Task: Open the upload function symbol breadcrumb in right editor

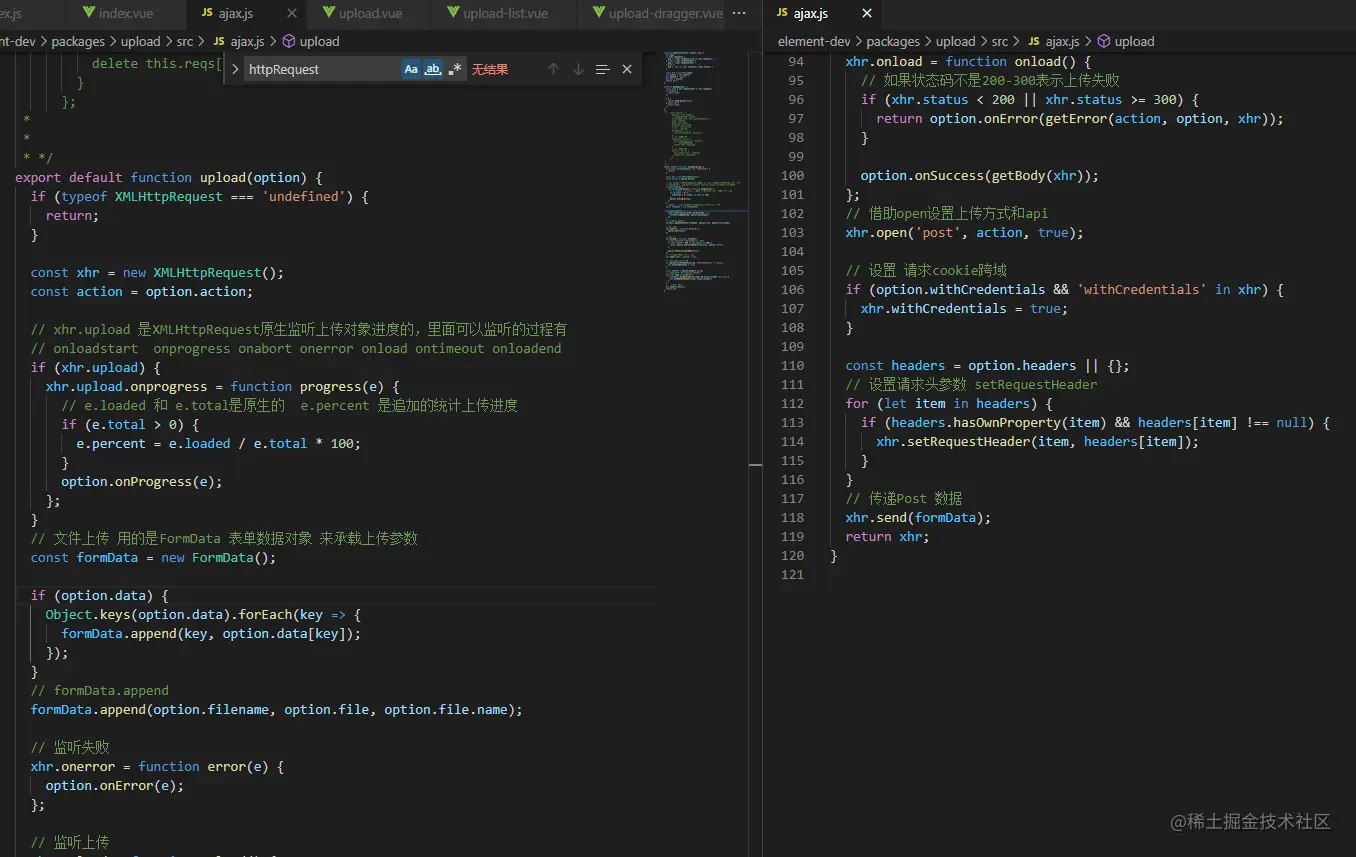Action: click(1126, 41)
